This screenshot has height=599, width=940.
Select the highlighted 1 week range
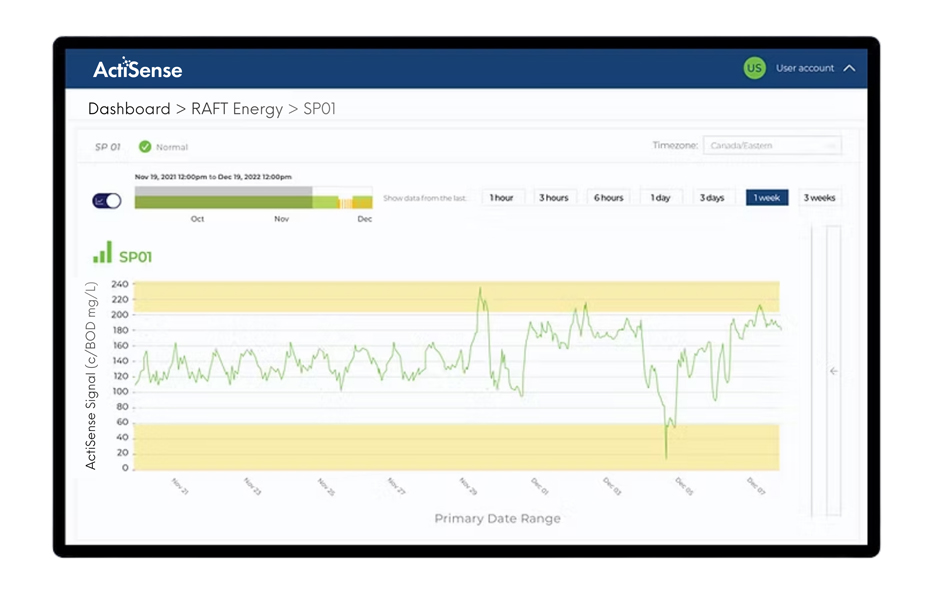pyautogui.click(x=767, y=198)
